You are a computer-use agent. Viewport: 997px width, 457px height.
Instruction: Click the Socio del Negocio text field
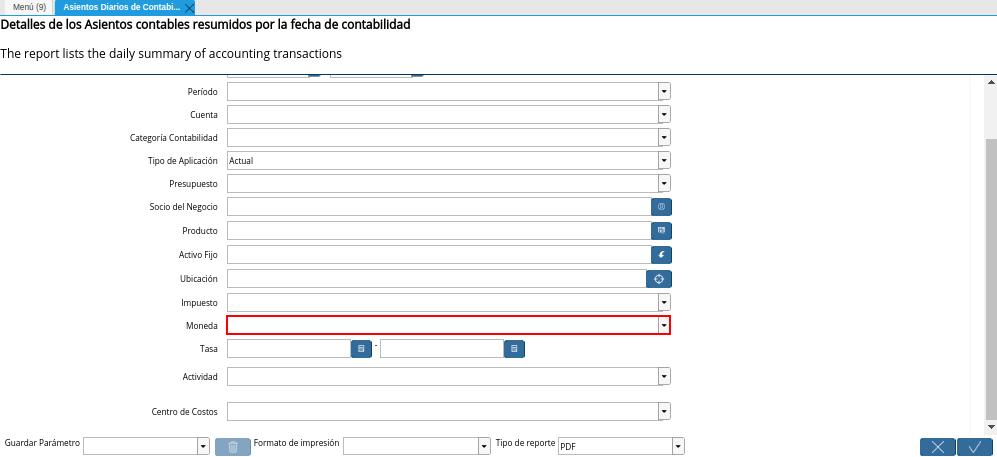point(439,207)
